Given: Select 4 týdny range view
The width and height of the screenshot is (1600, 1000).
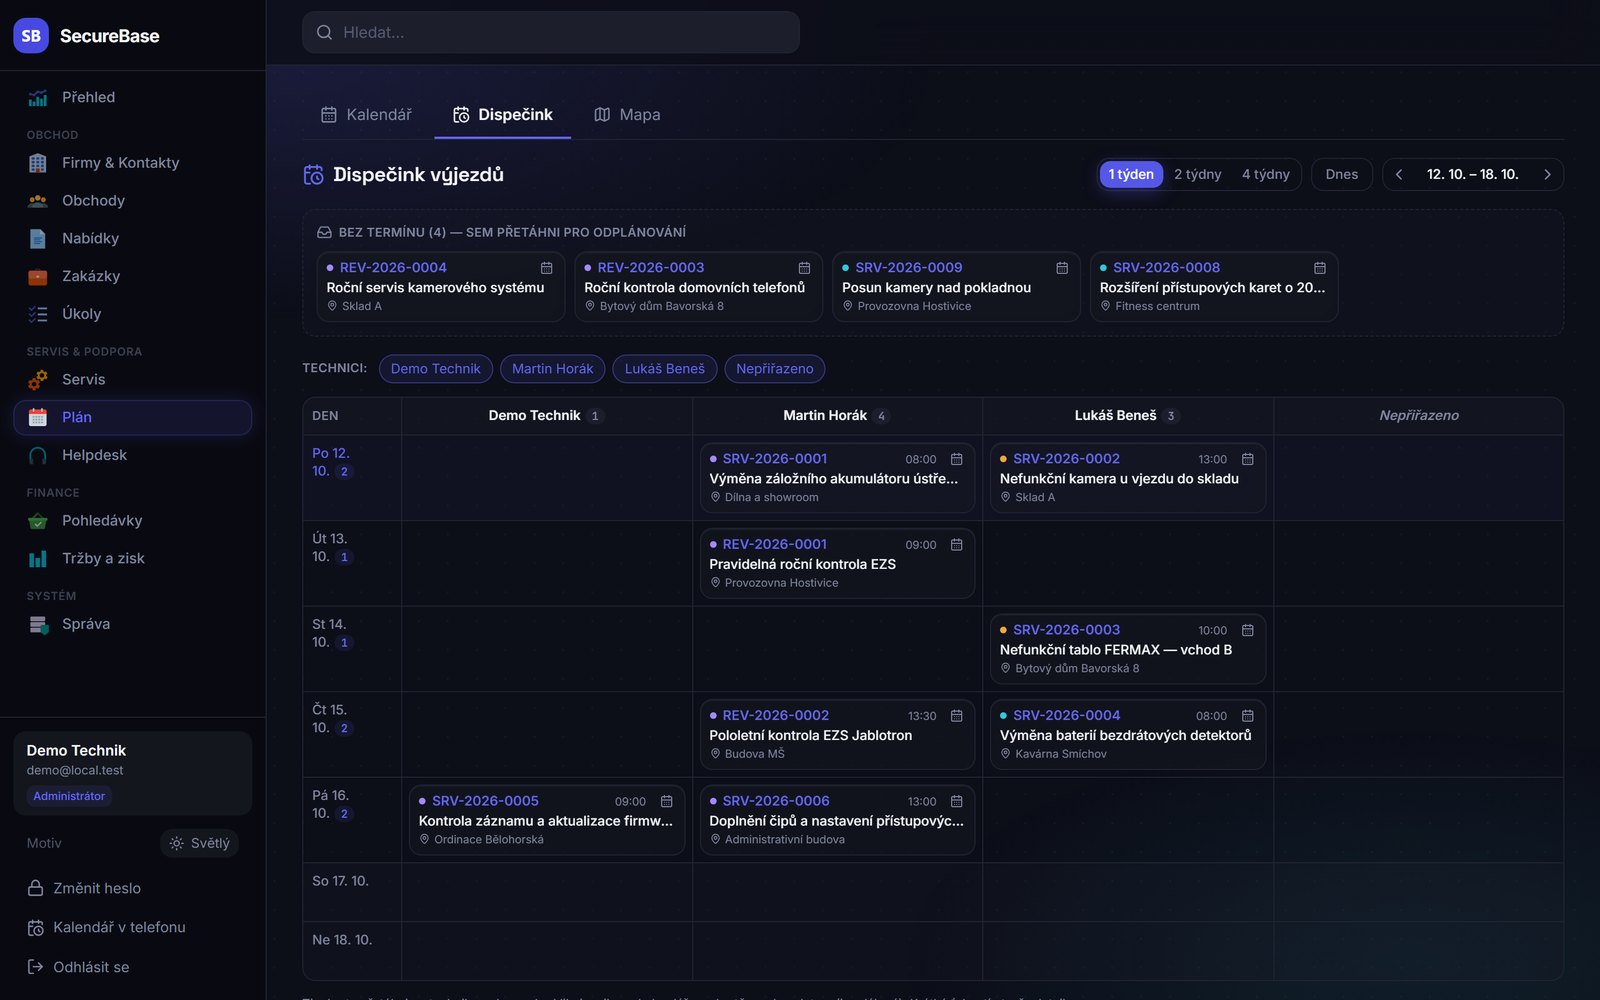Looking at the screenshot, I should point(1266,174).
